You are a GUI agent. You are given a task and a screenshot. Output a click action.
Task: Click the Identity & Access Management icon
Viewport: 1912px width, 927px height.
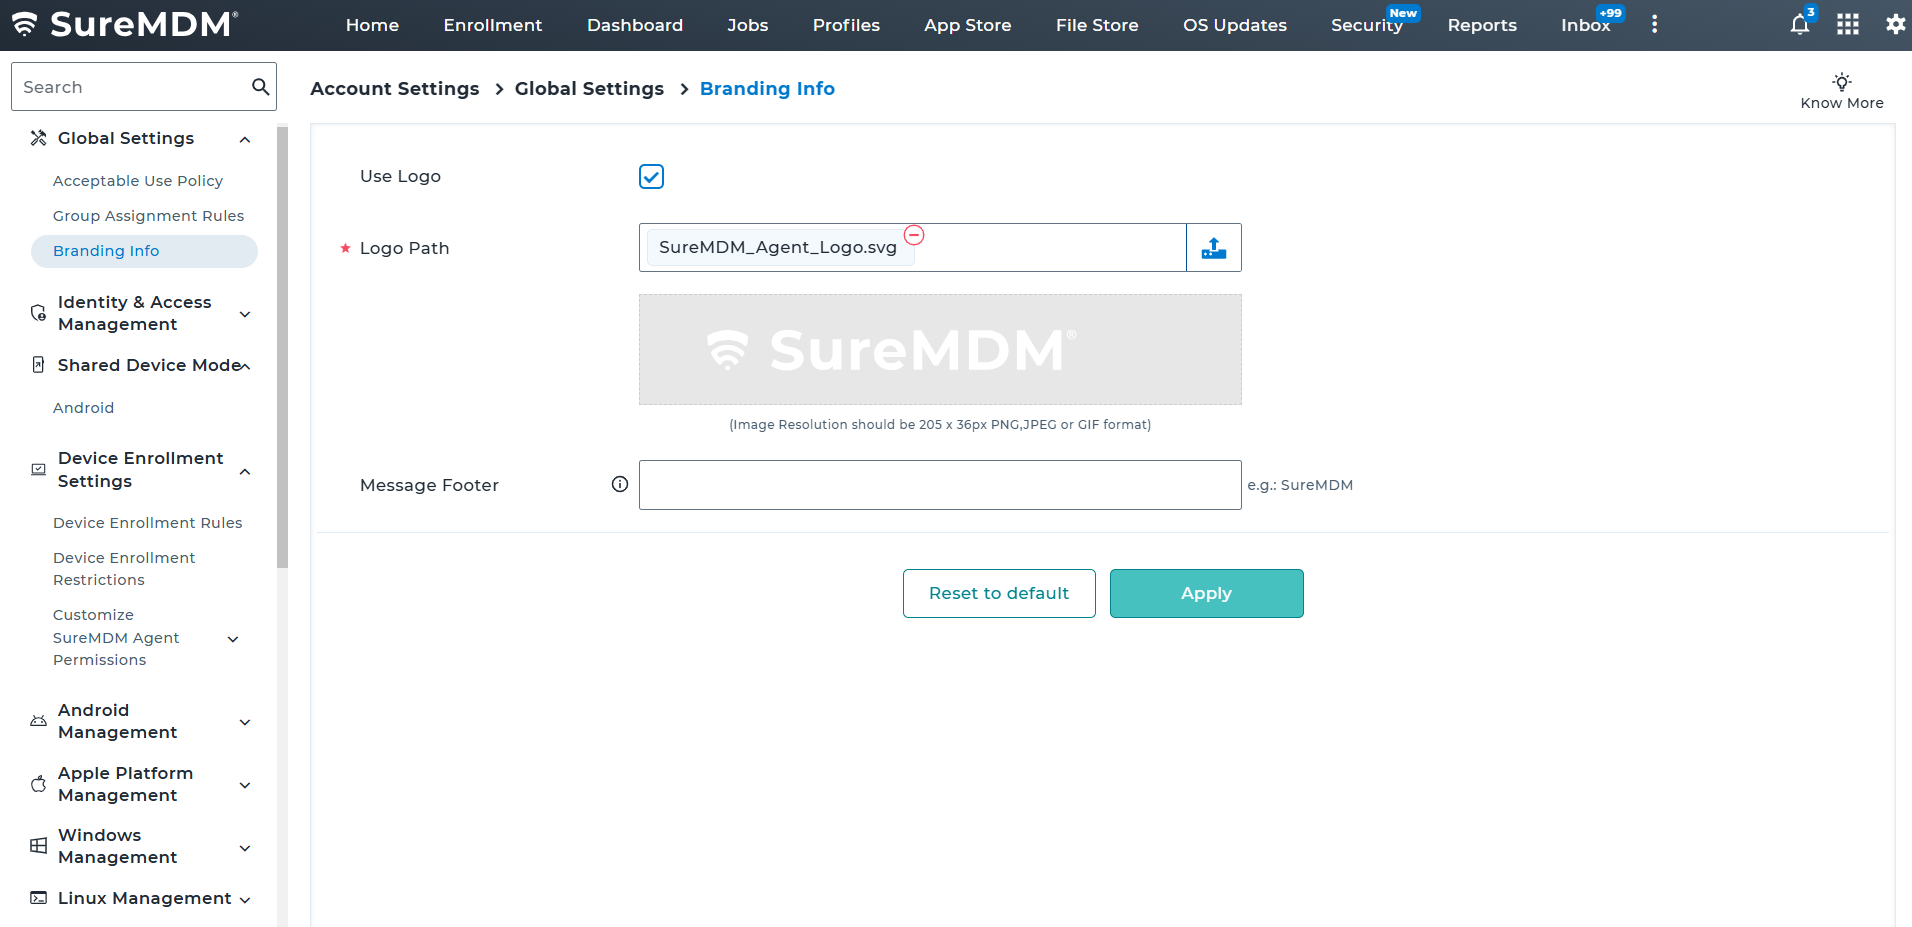[38, 313]
